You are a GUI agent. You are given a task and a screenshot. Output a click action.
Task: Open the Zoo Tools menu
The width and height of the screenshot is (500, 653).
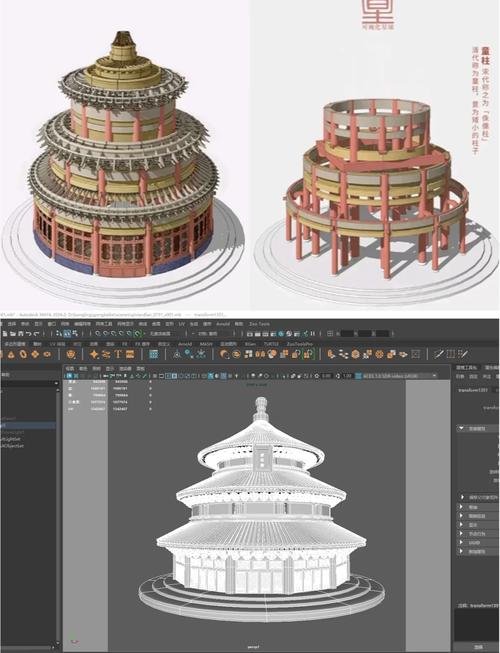click(259, 324)
